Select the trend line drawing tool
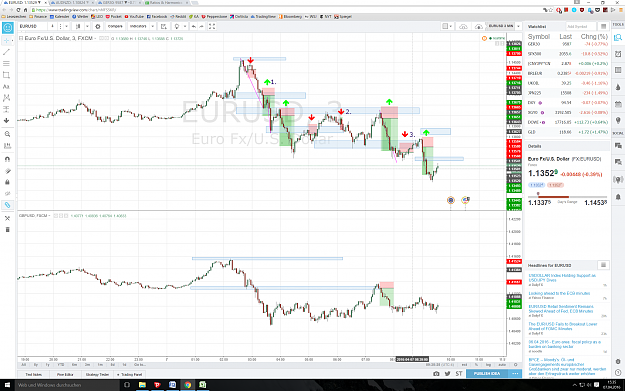625x391 pixels. (x=6, y=52)
